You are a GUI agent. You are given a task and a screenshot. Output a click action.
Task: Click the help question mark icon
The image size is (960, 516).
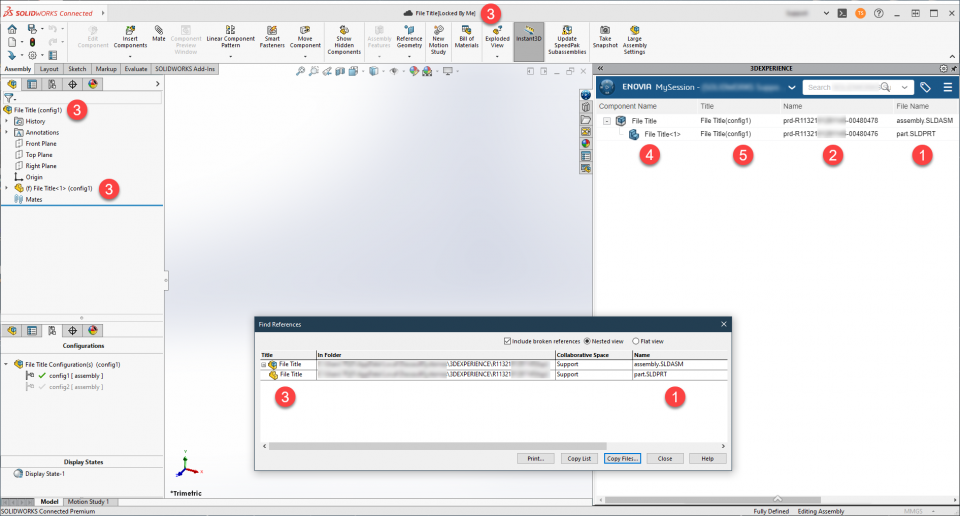(x=879, y=13)
